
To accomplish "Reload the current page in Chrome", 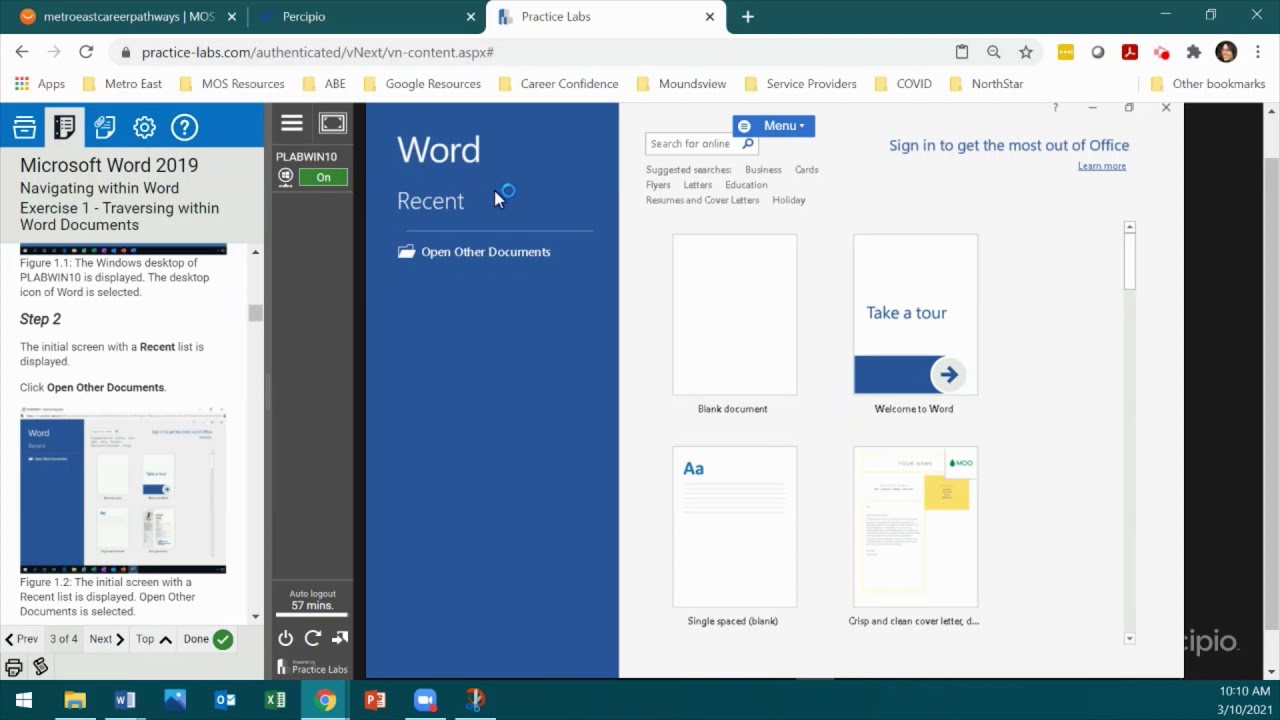I will 86,52.
